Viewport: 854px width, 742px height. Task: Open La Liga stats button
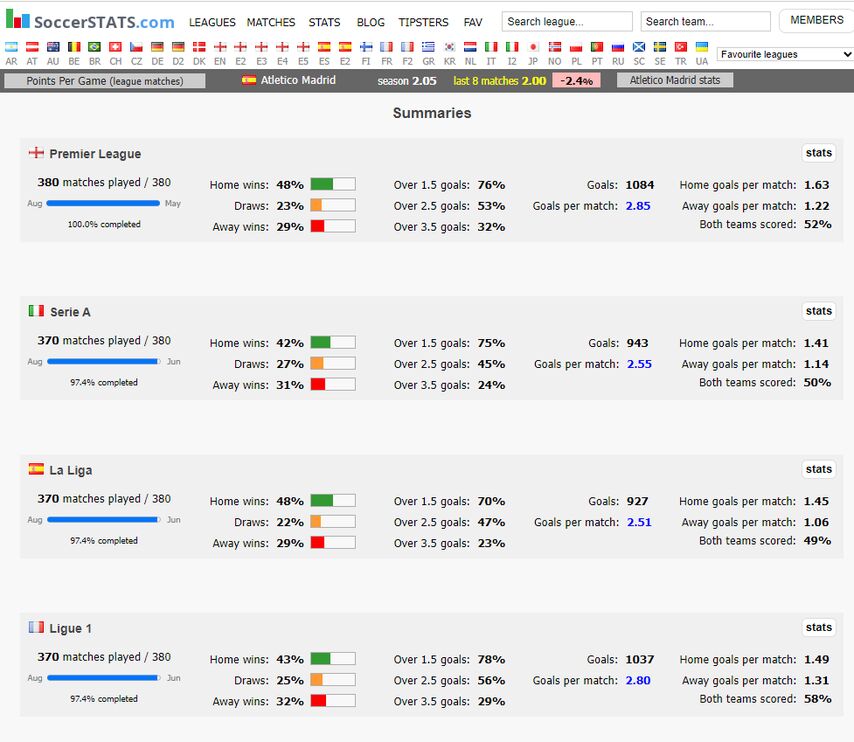[x=819, y=469]
